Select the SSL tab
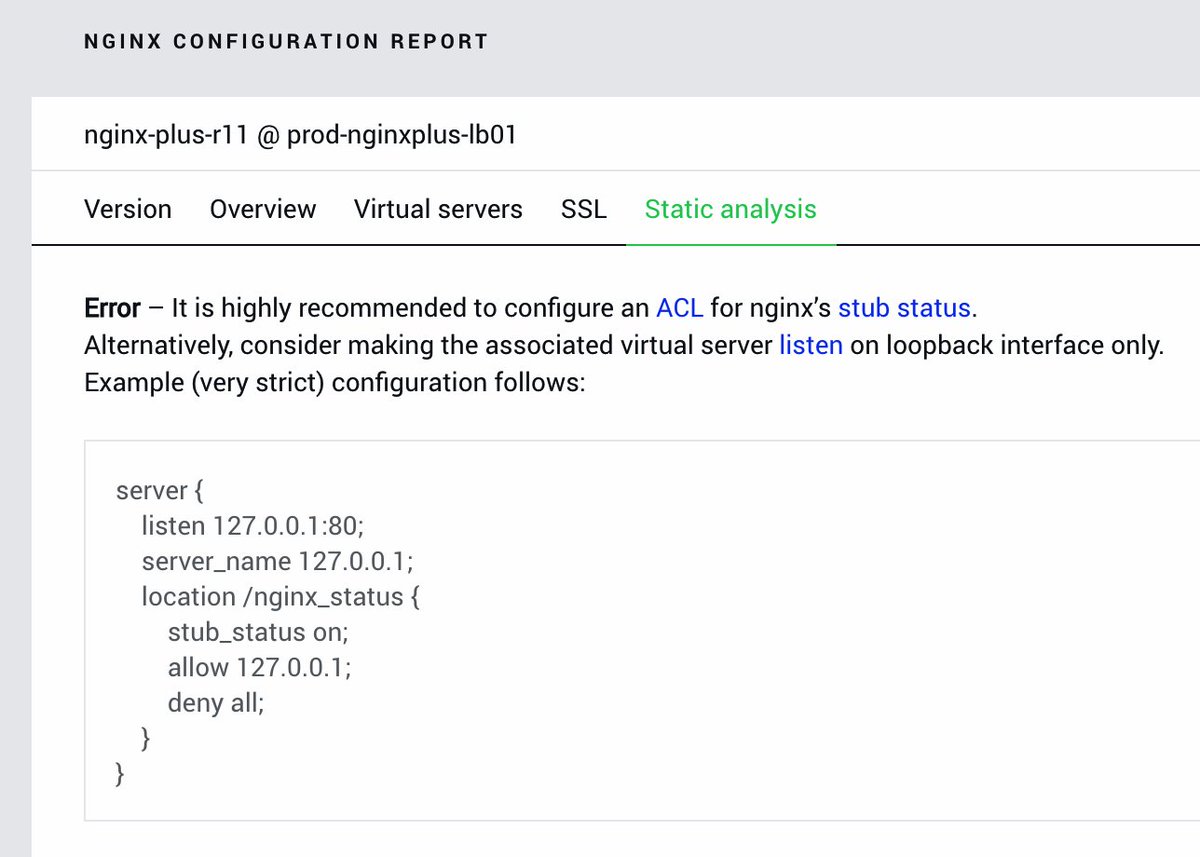Screen dimensions: 1200x857 pyautogui.click(x=584, y=209)
